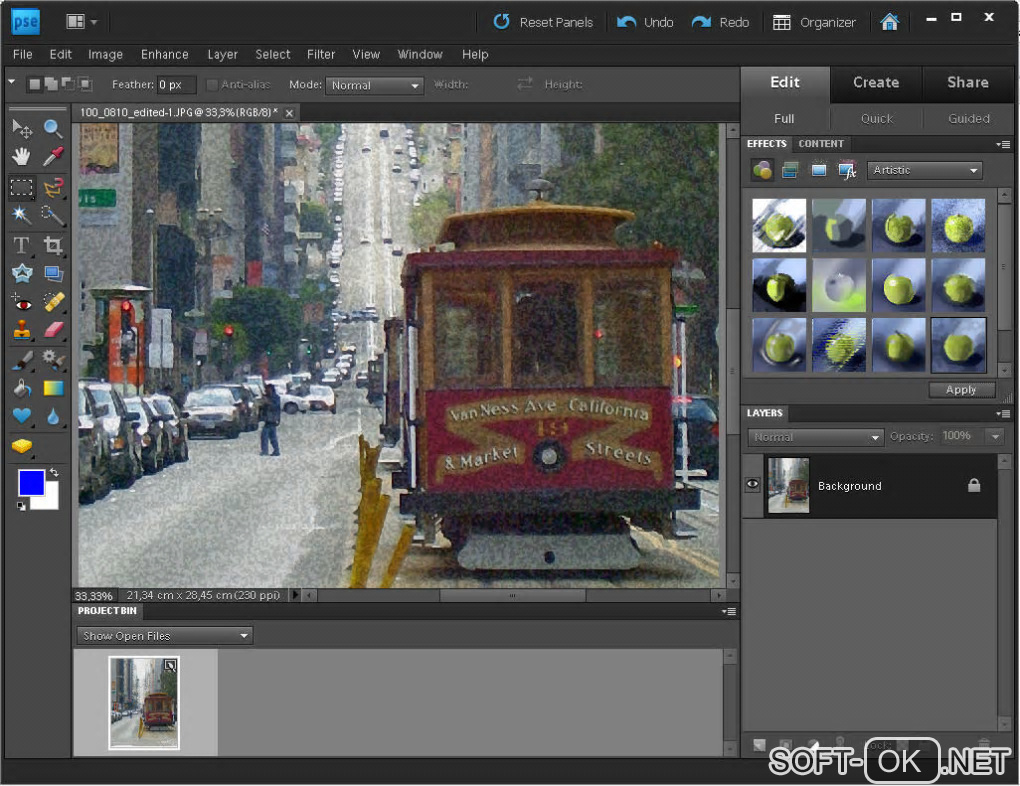Open the selection Mode dropdown
Viewport: 1020px width, 786px height.
[376, 86]
